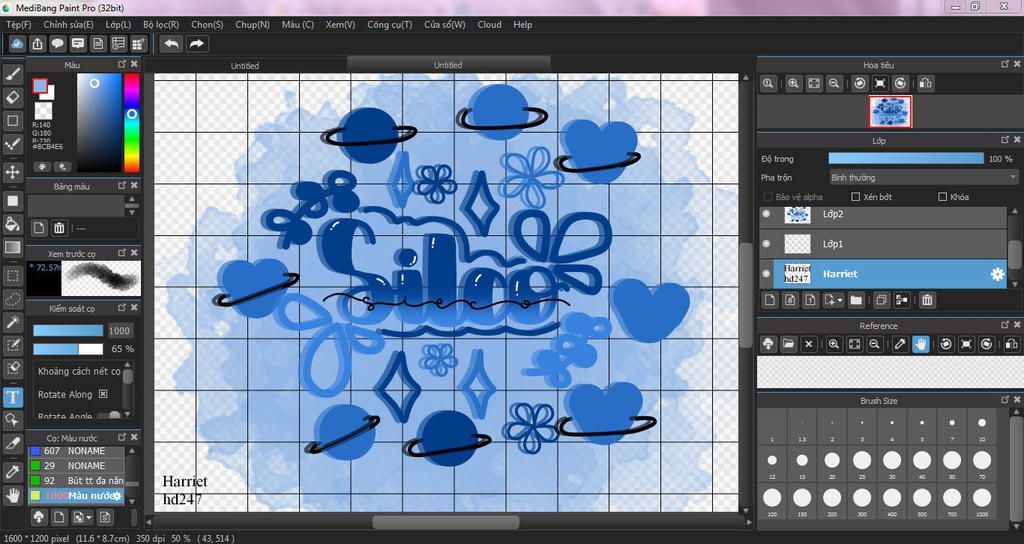Select brush 92 Bút tt đa năng
The height and width of the screenshot is (544, 1024).
[76, 480]
